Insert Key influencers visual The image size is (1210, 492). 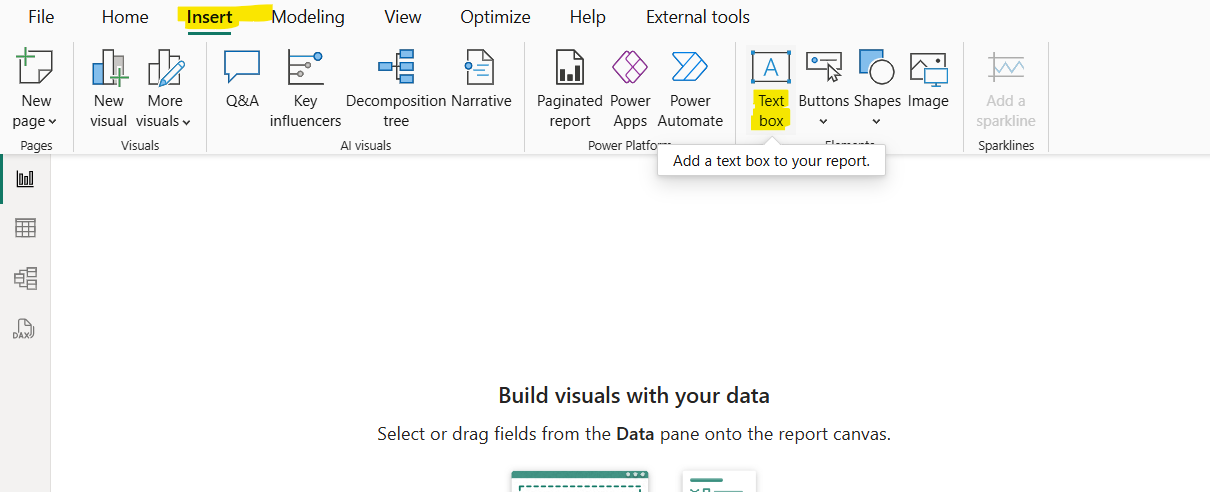(305, 88)
